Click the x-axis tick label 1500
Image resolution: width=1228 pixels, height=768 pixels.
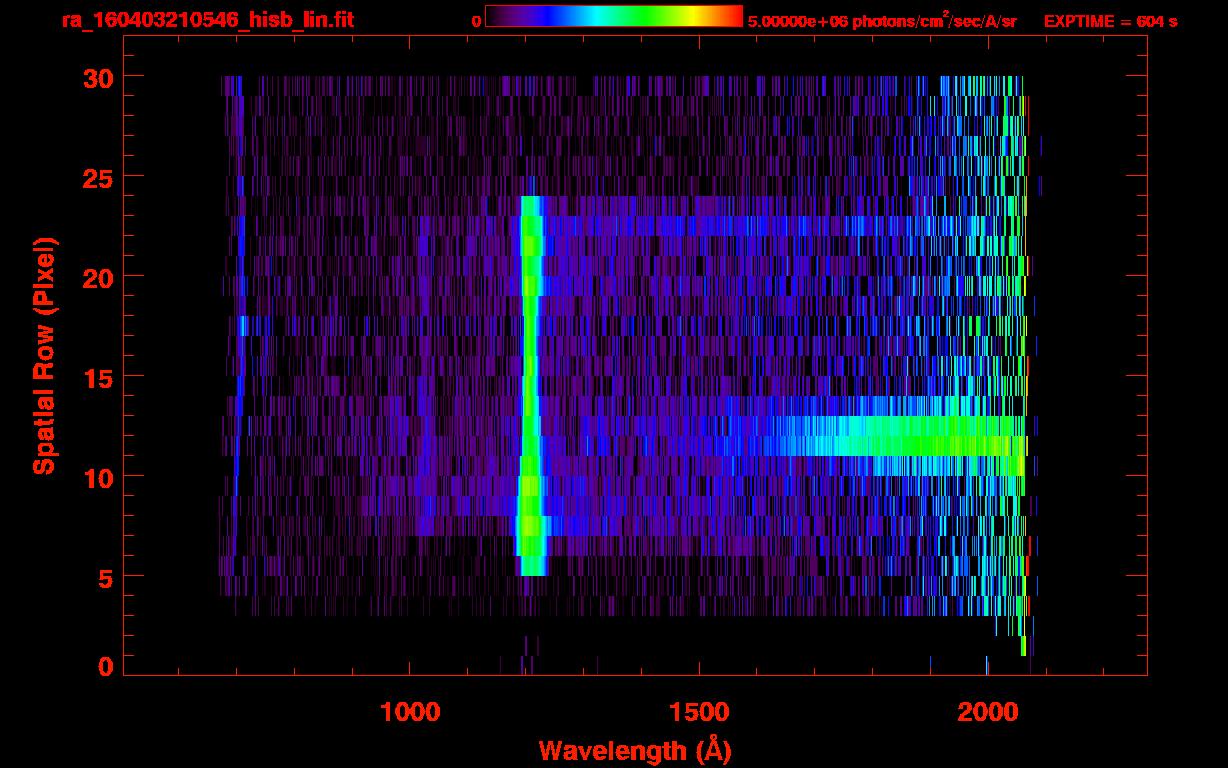(x=698, y=712)
